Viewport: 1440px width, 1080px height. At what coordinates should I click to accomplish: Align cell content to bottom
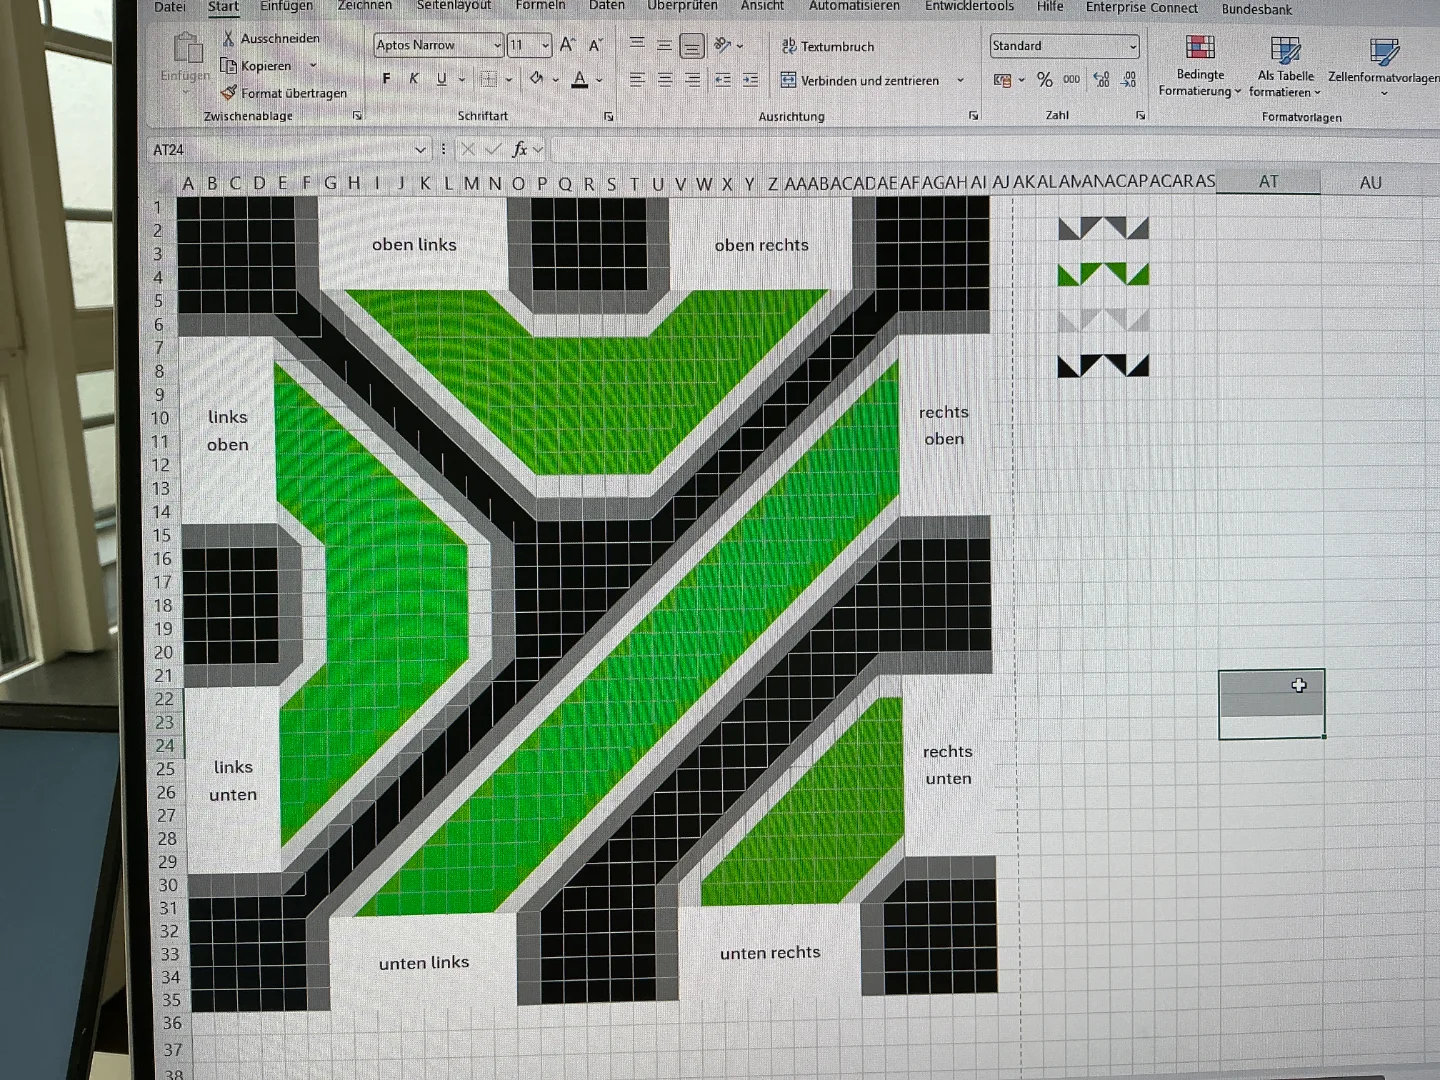pyautogui.click(x=692, y=46)
